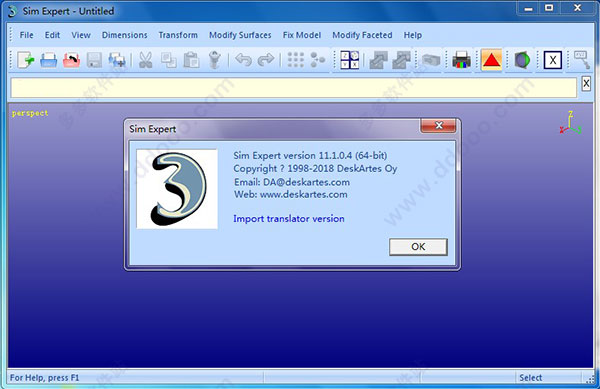Viewport: 600px width, 389px height.
Task: Open the Modify Surfaces menu
Action: coord(240,35)
